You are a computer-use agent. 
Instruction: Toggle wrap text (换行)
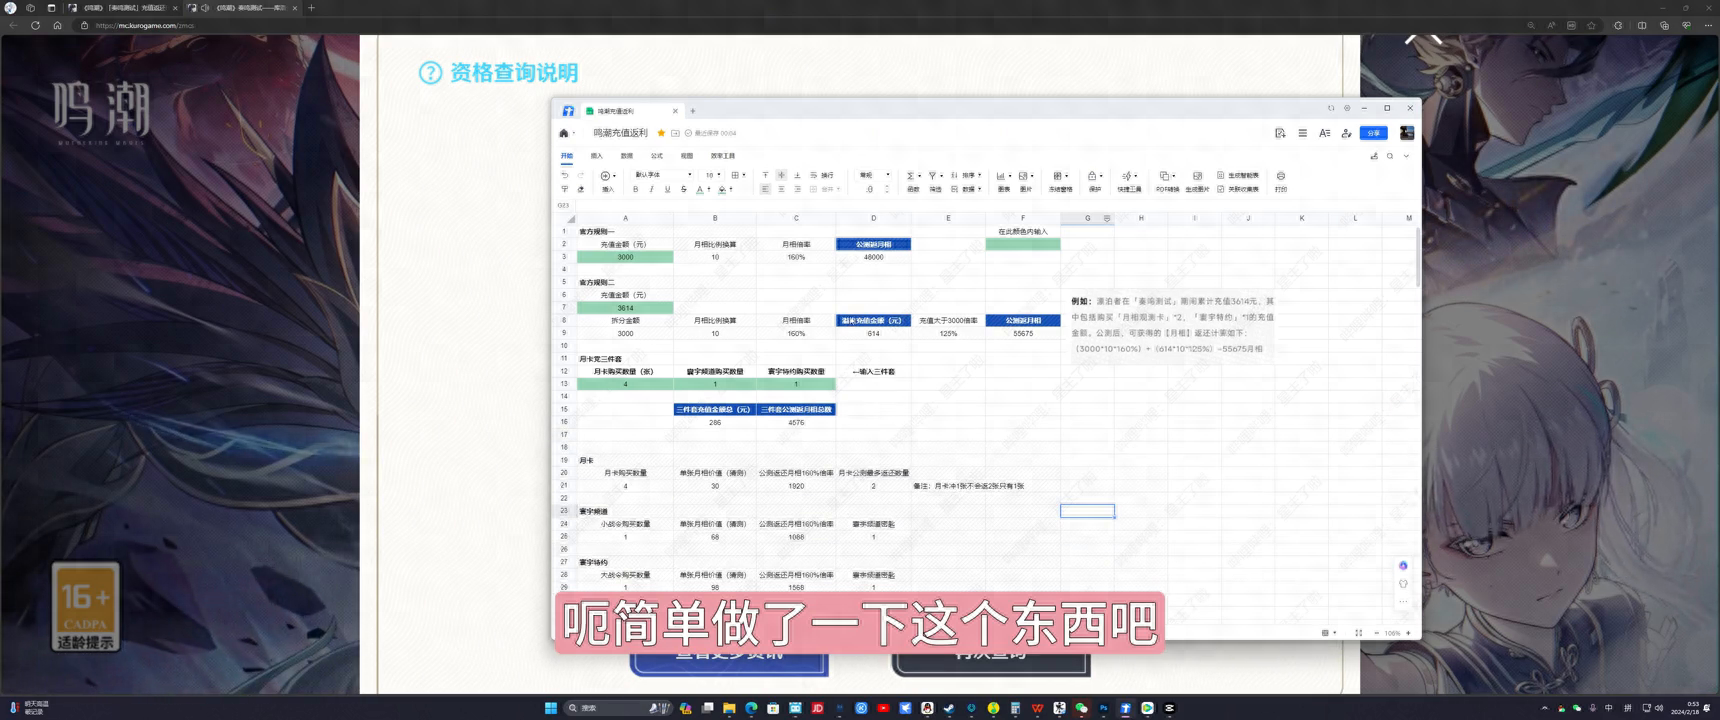coord(821,175)
